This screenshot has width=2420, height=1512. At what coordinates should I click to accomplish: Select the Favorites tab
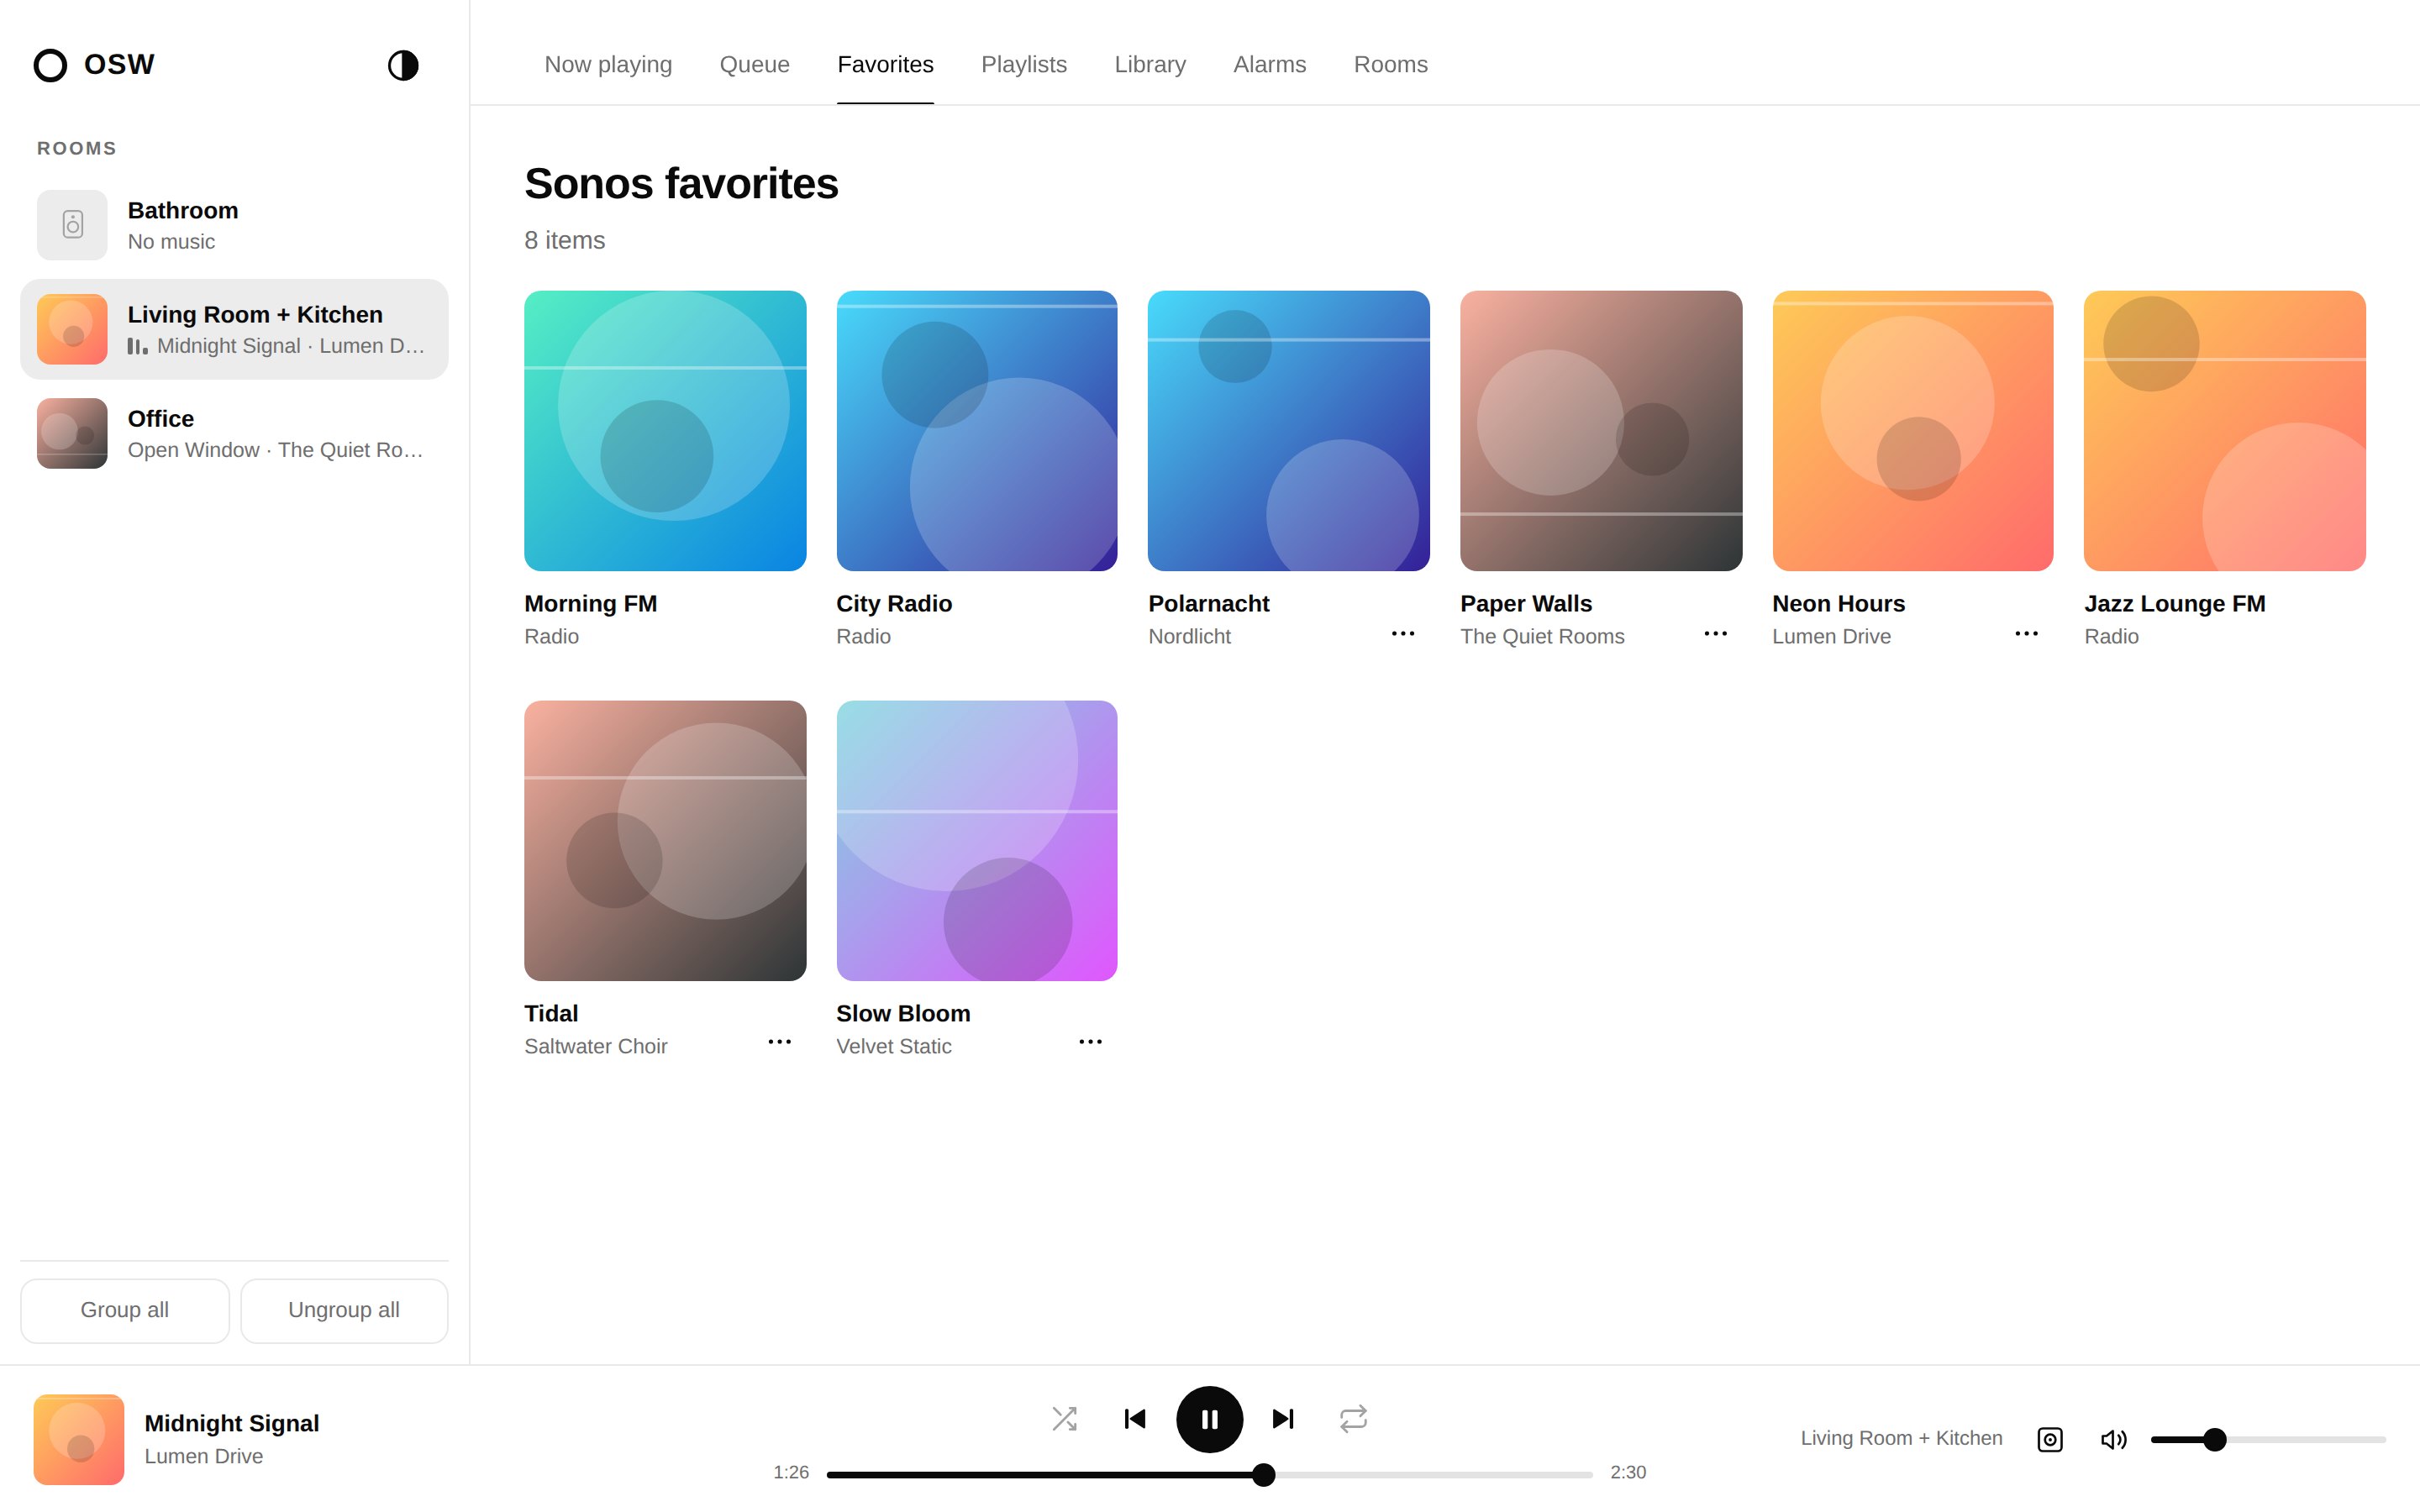pyautogui.click(x=885, y=64)
